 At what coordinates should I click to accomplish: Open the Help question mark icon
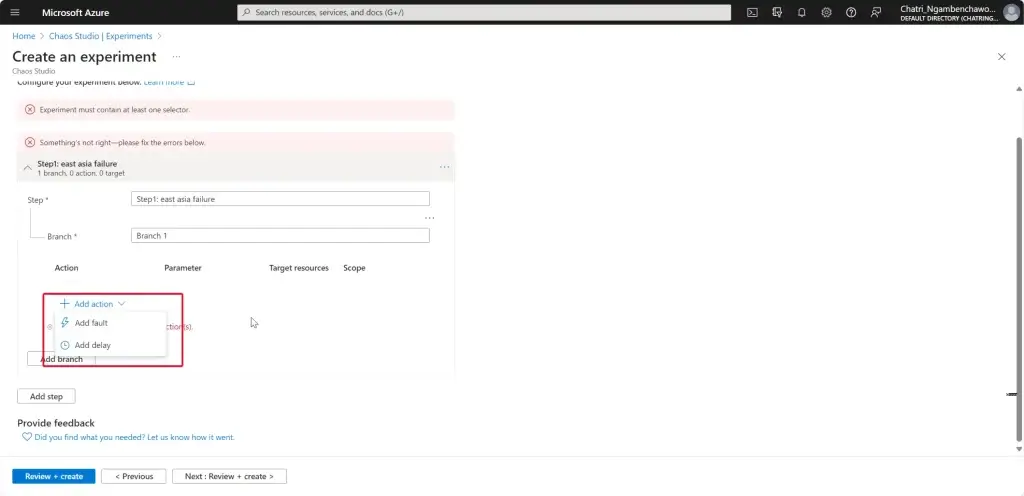[851, 12]
